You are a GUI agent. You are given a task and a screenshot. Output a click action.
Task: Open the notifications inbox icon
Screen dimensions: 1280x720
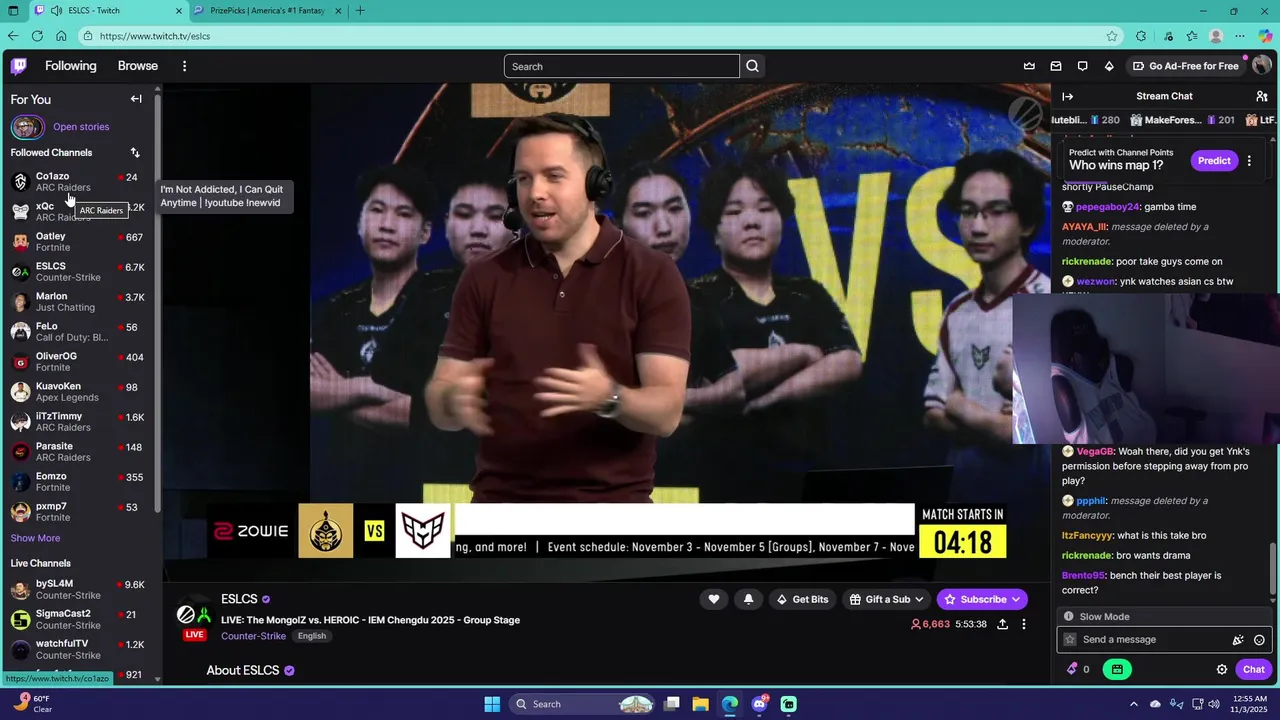click(1056, 66)
